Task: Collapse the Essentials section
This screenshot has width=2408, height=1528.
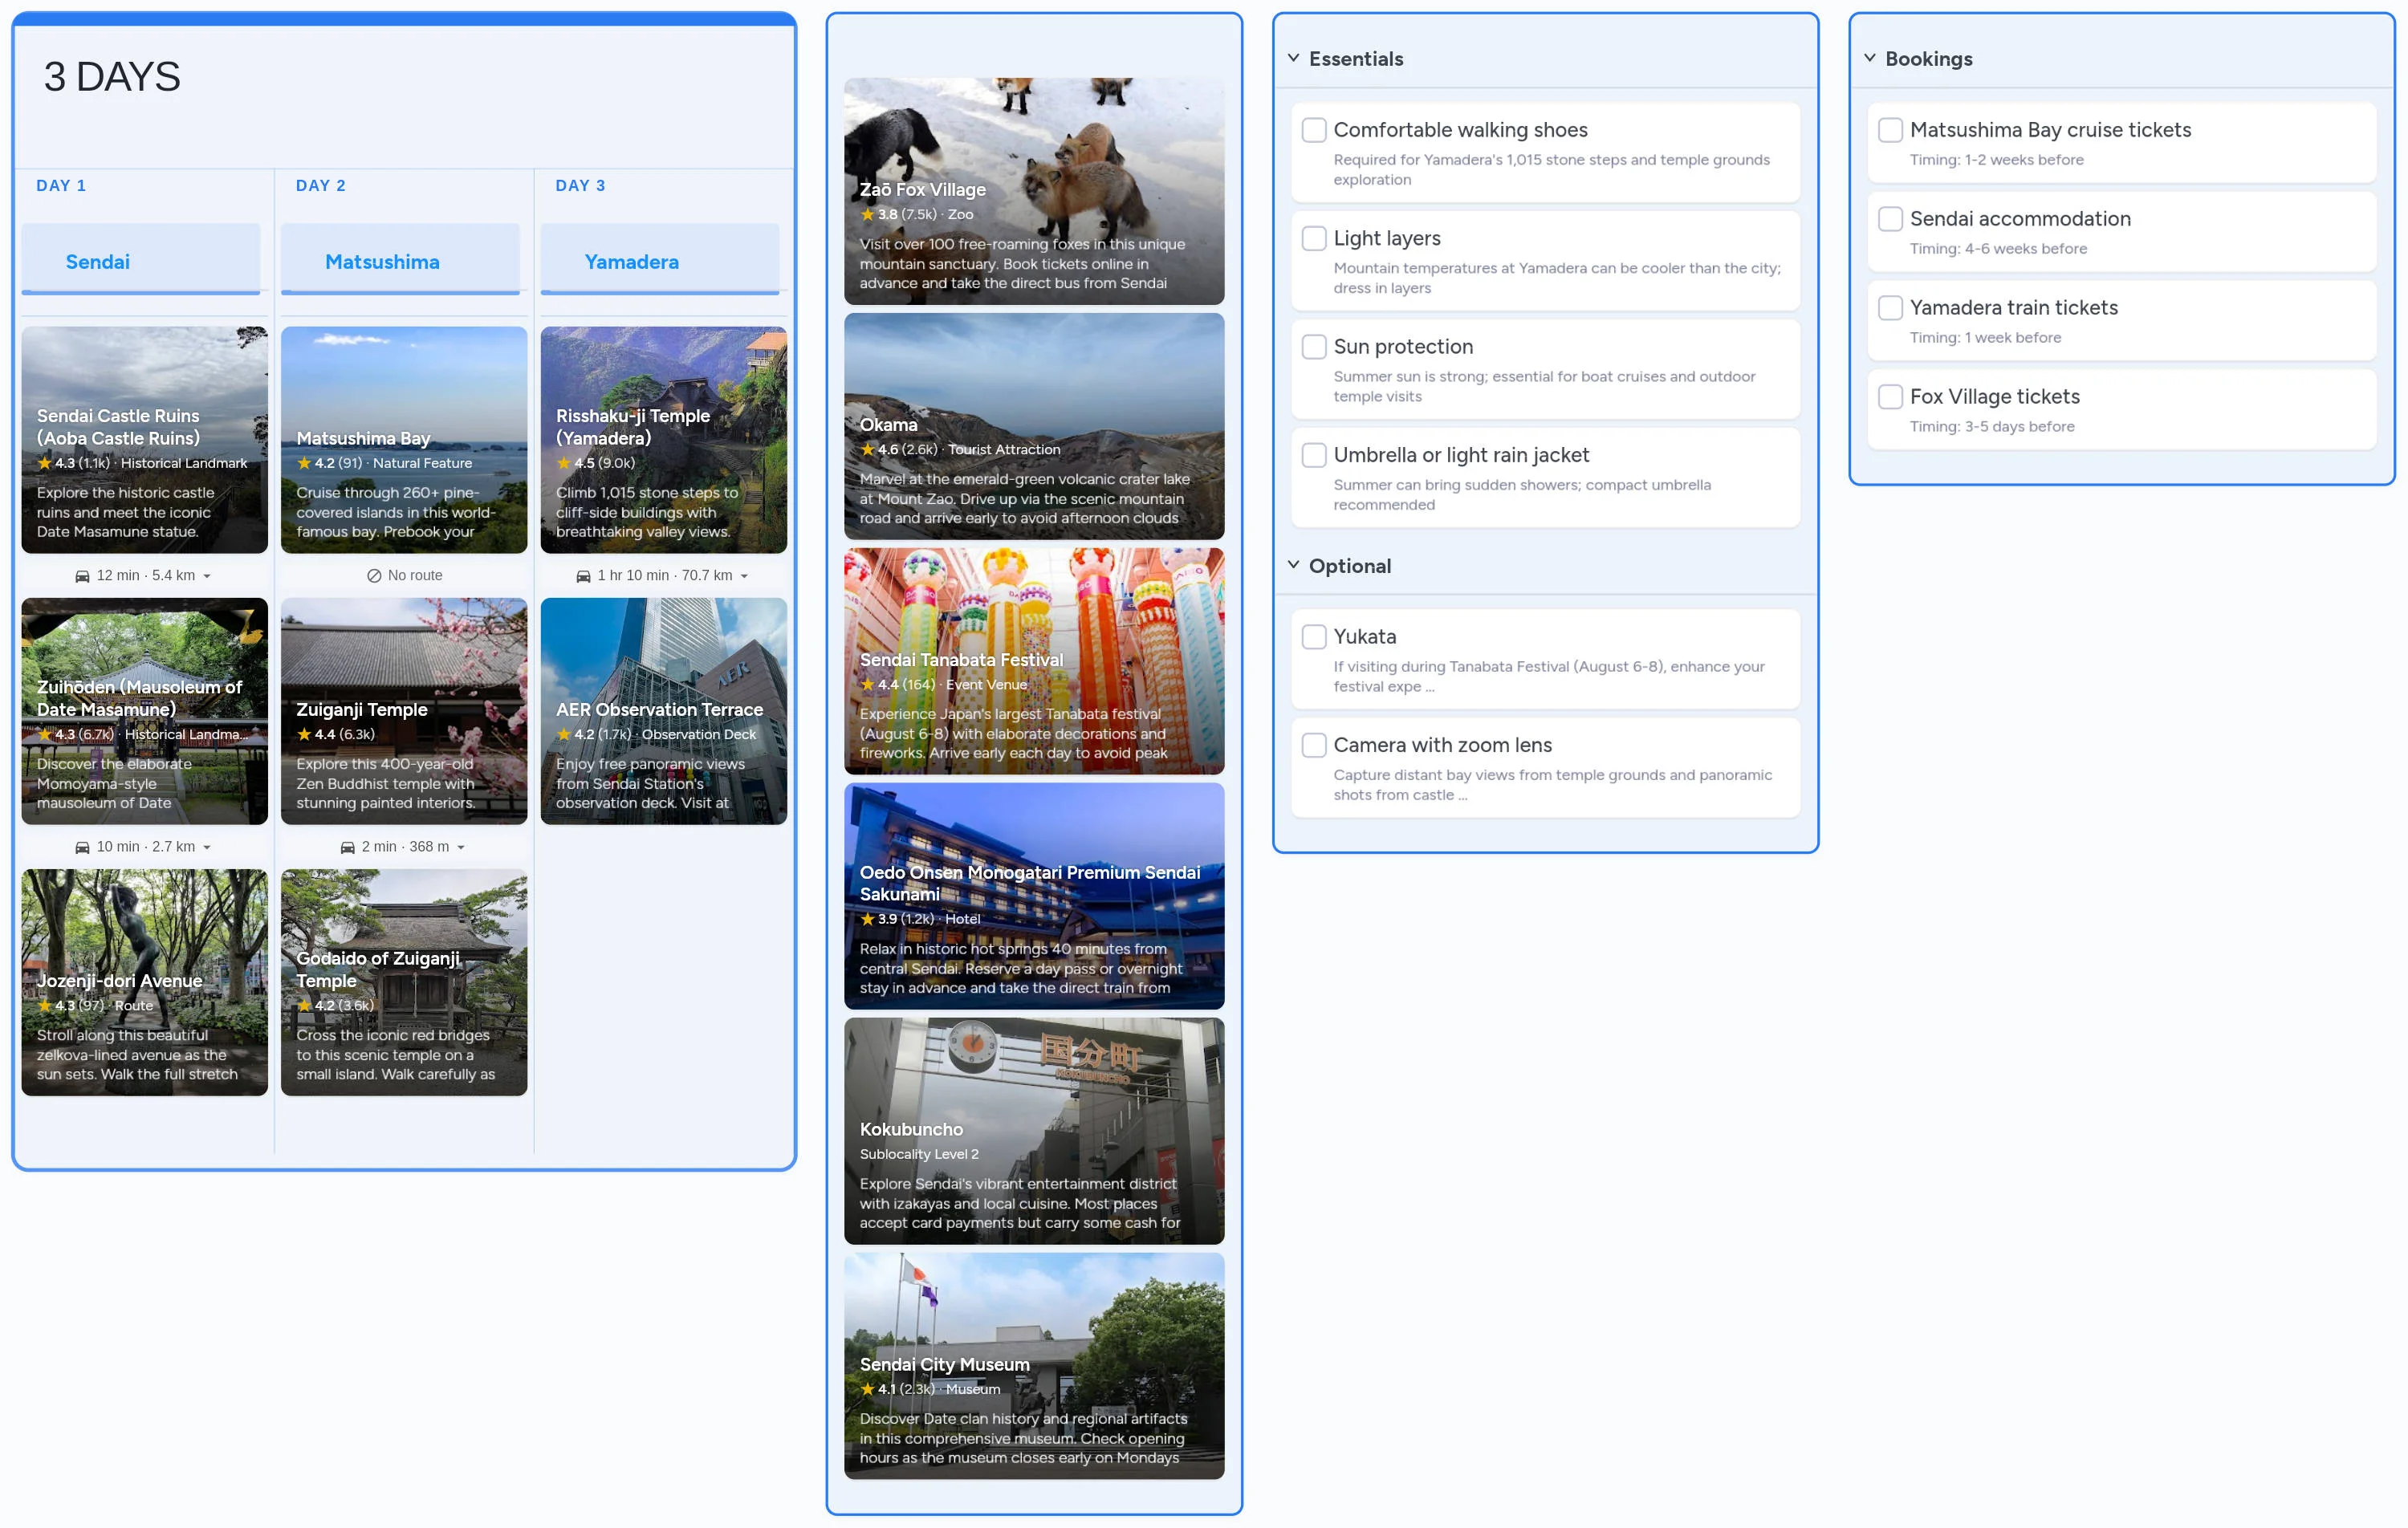Action: (1293, 57)
